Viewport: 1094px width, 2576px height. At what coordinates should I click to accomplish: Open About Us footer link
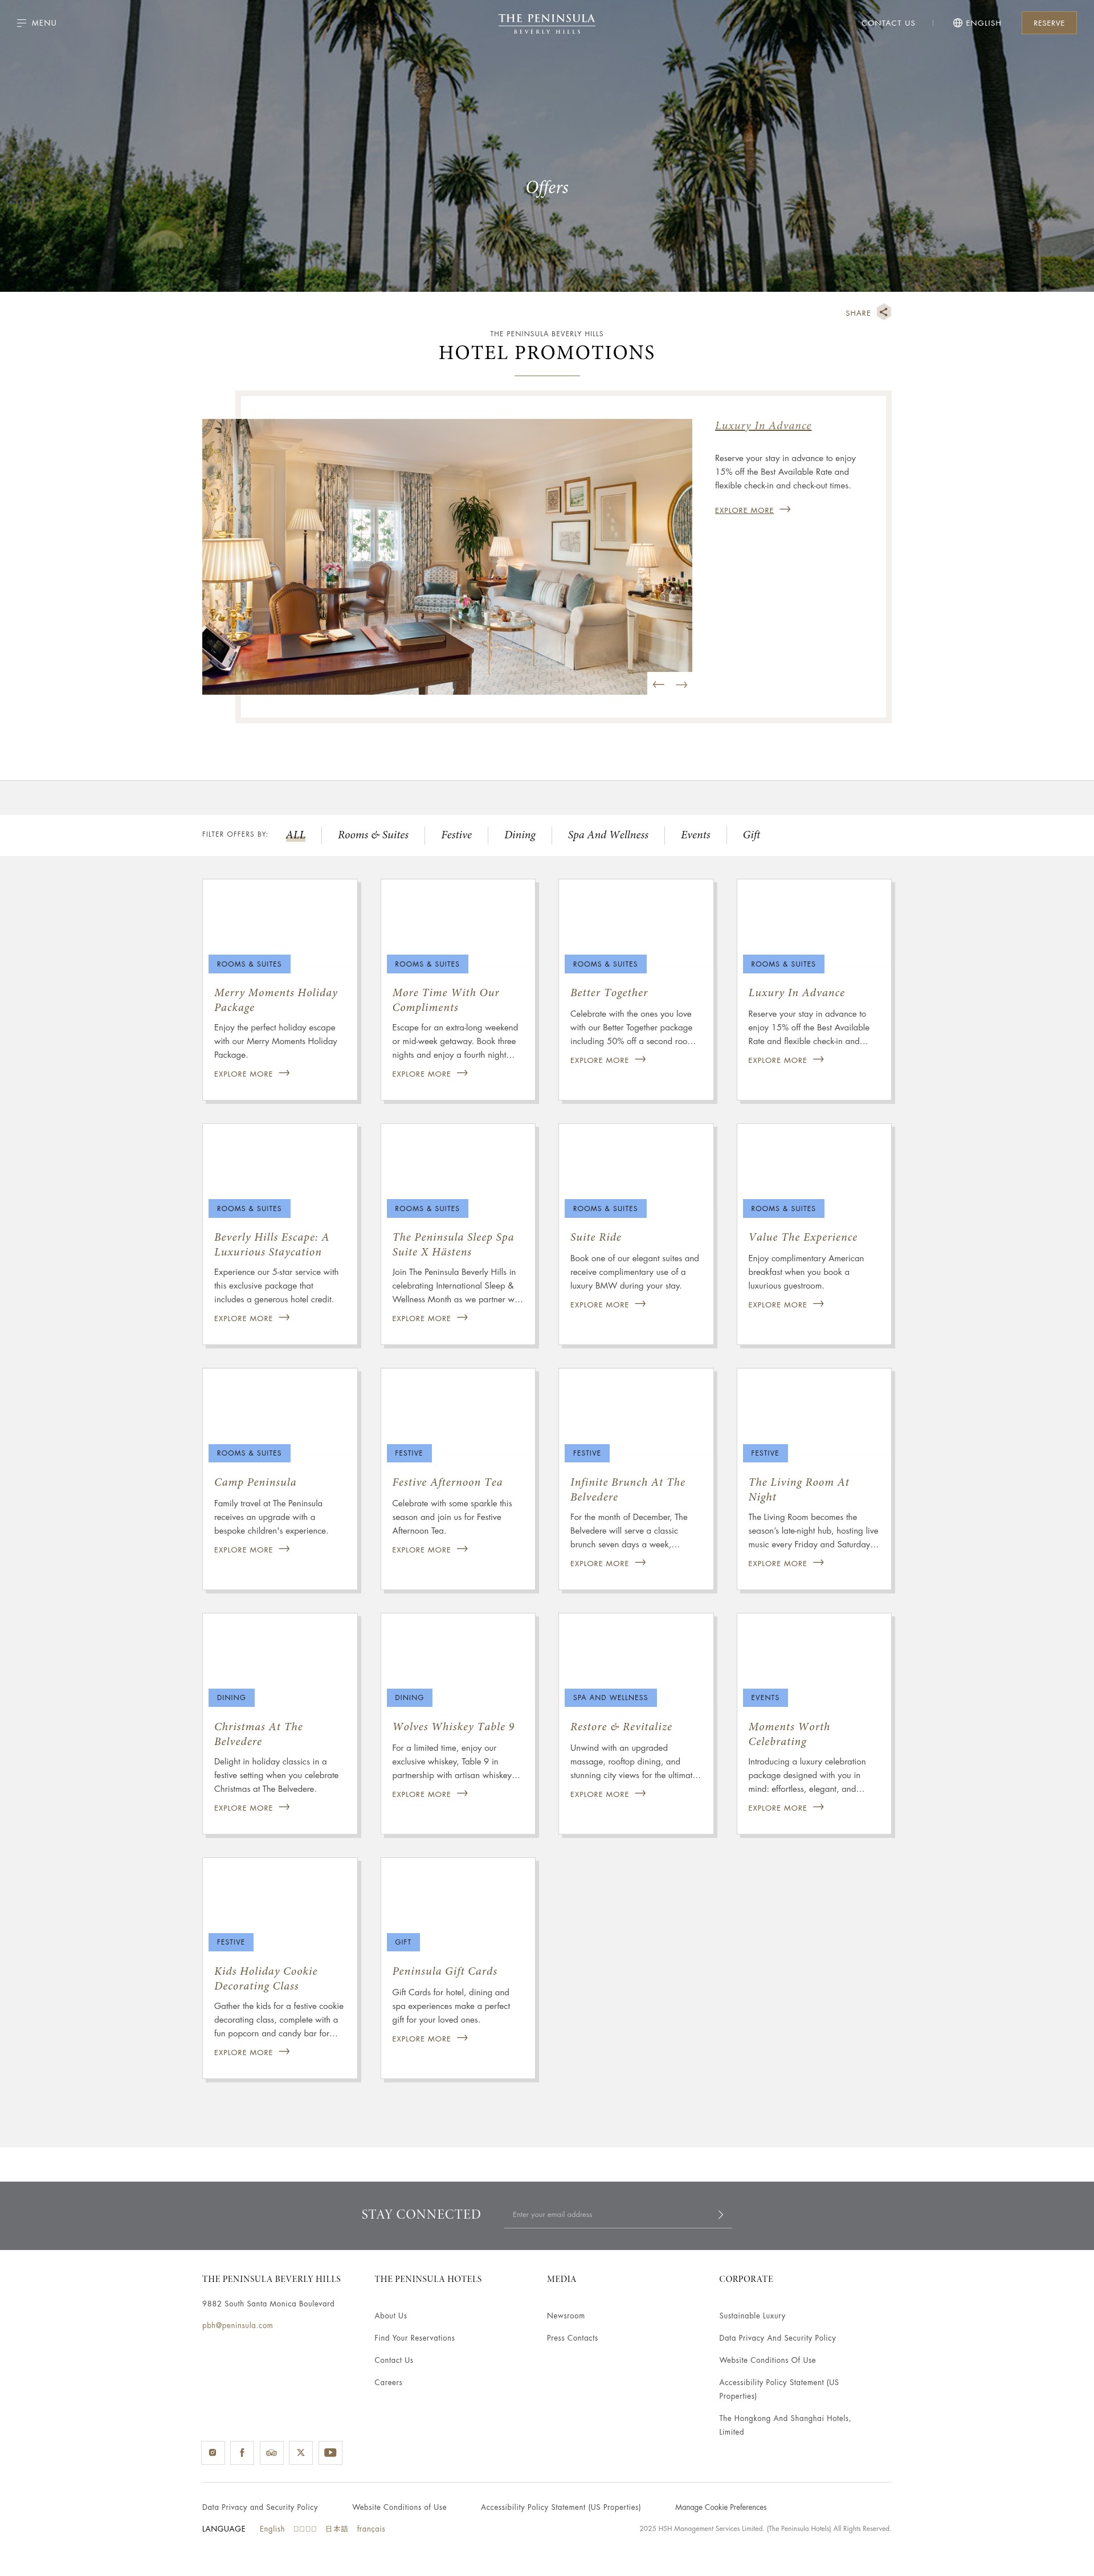[390, 2315]
